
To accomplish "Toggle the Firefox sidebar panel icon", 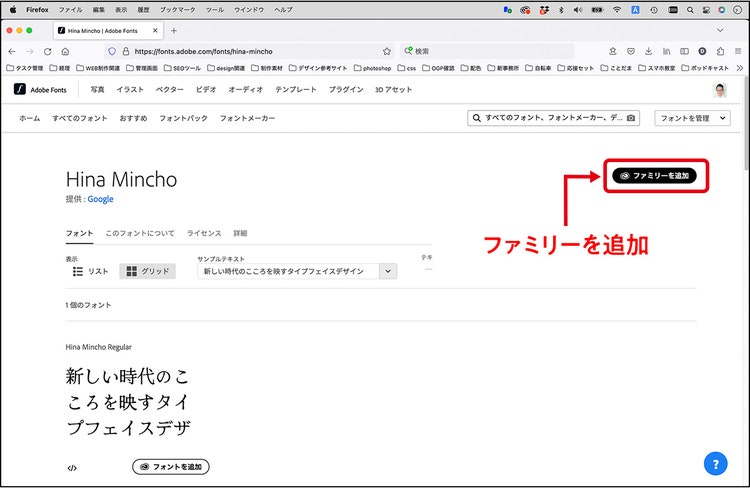I will point(684,51).
